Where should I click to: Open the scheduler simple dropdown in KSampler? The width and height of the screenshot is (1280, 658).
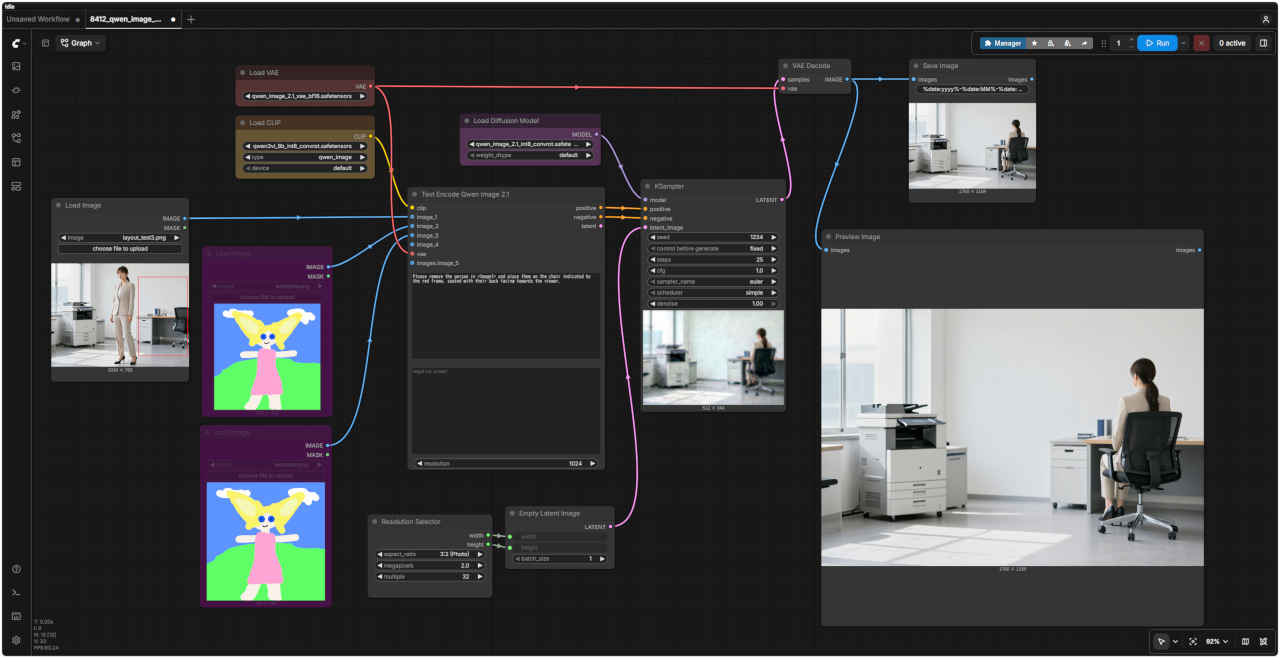point(713,292)
